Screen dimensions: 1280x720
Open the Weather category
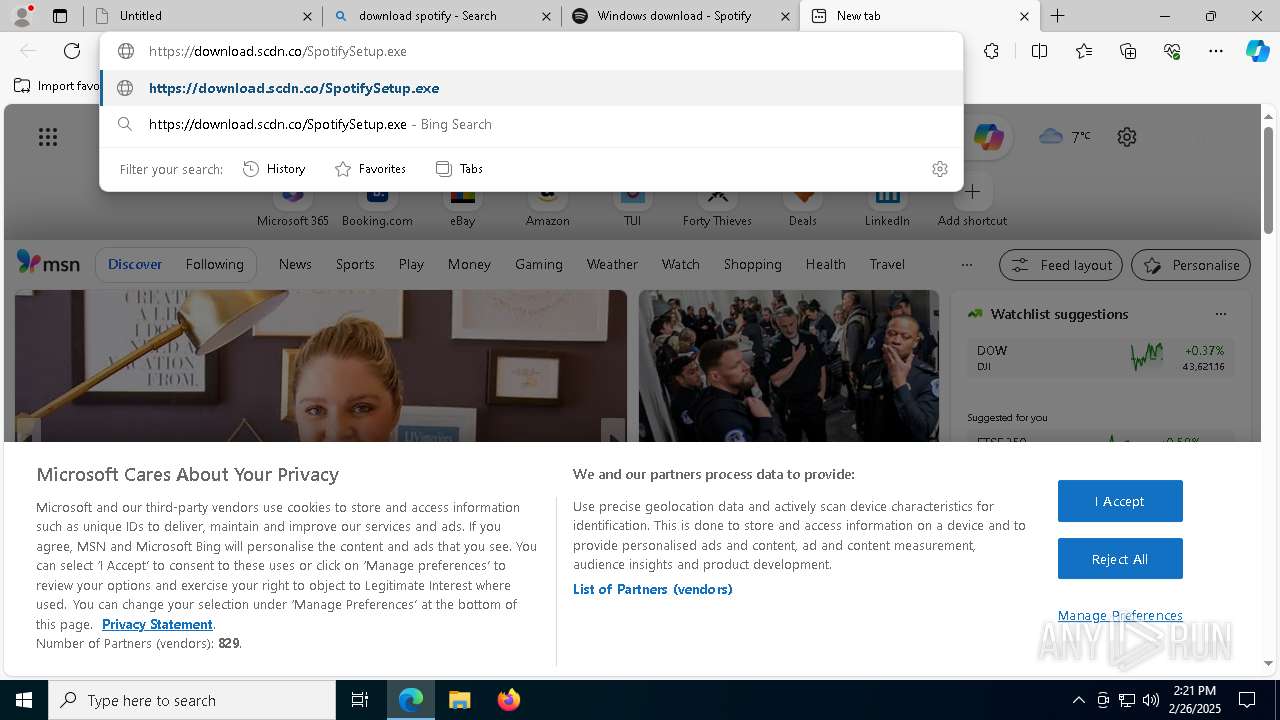(x=612, y=264)
